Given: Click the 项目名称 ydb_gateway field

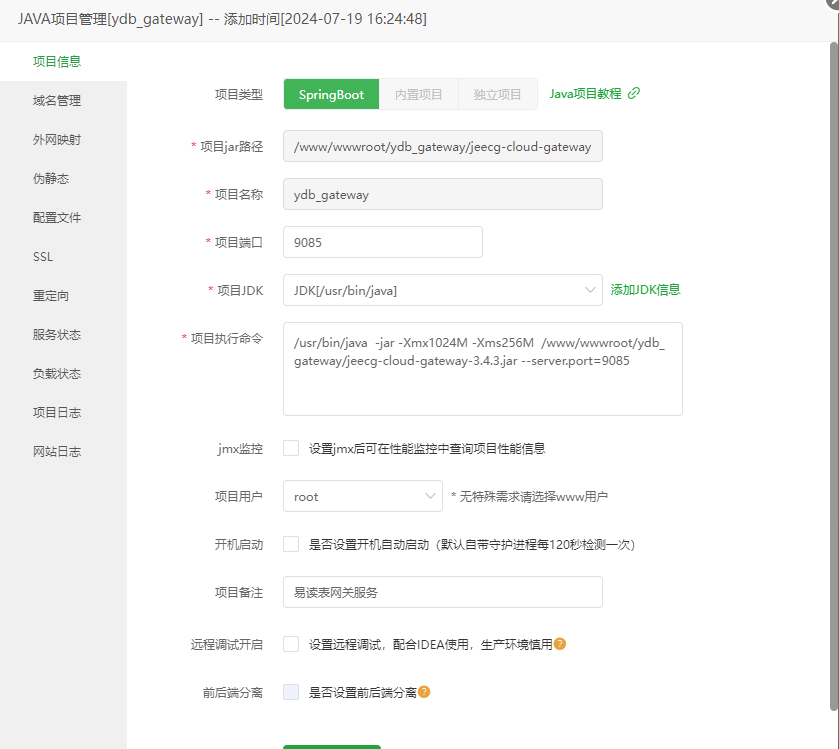Looking at the screenshot, I should pos(443,194).
